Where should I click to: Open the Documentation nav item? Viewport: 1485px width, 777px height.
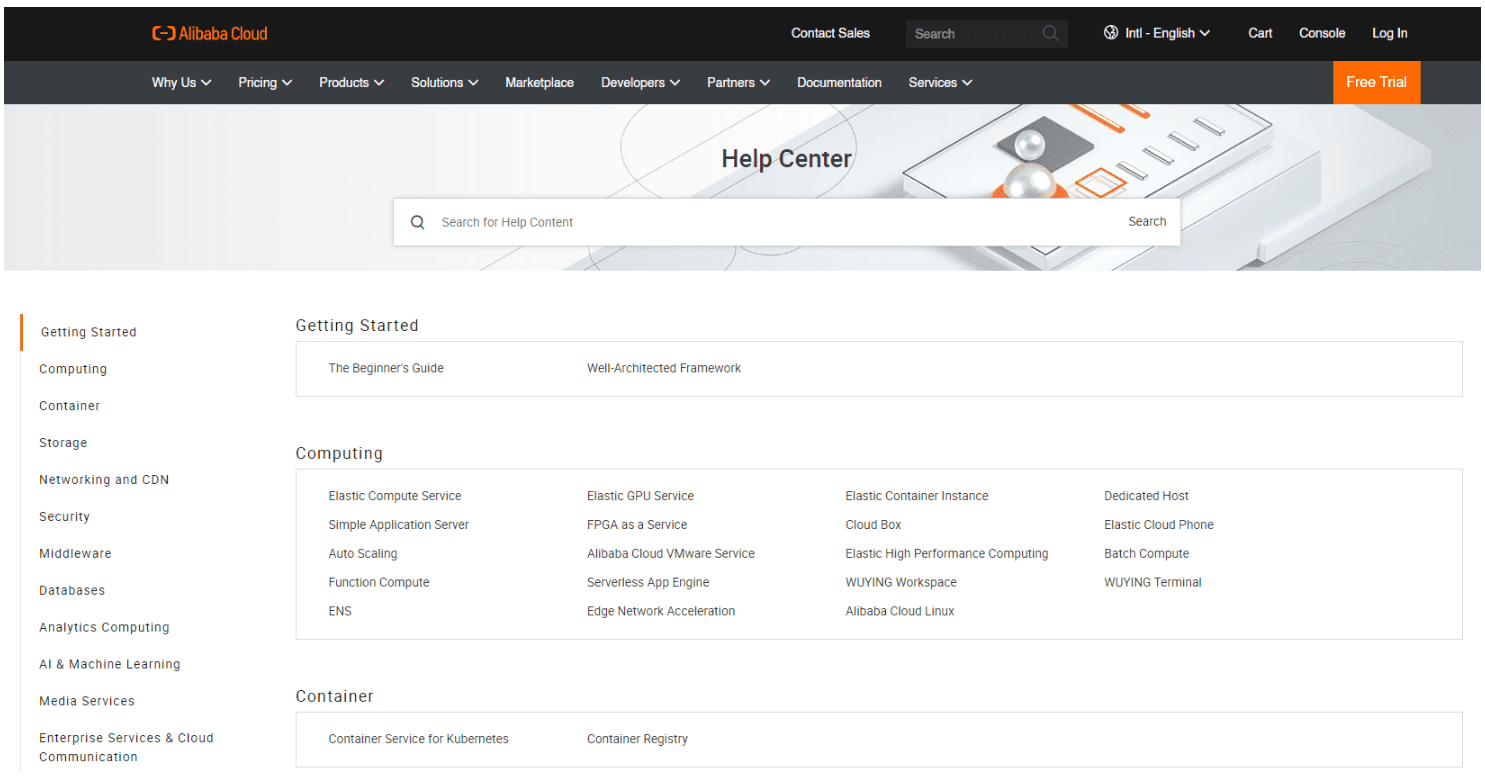(x=839, y=83)
